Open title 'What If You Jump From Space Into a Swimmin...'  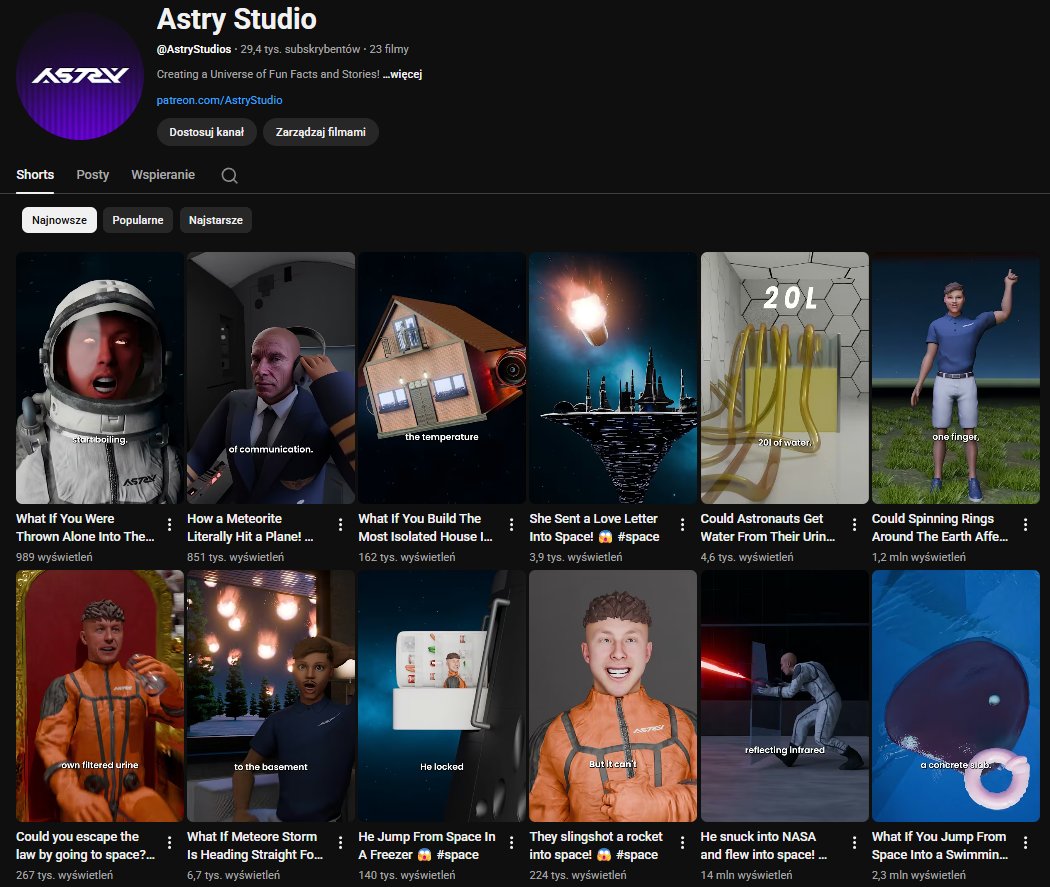pyautogui.click(x=939, y=845)
